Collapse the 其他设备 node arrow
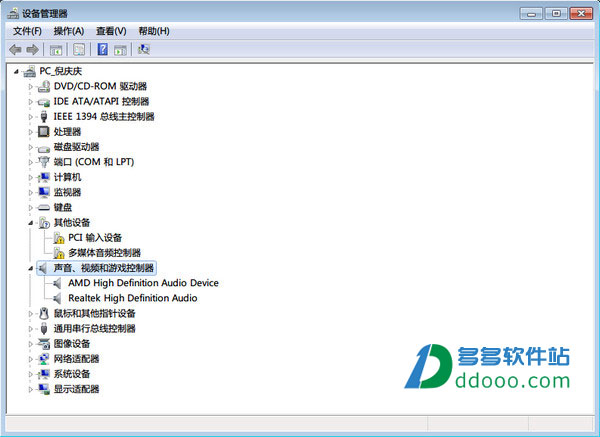600x437 pixels. click(31, 223)
